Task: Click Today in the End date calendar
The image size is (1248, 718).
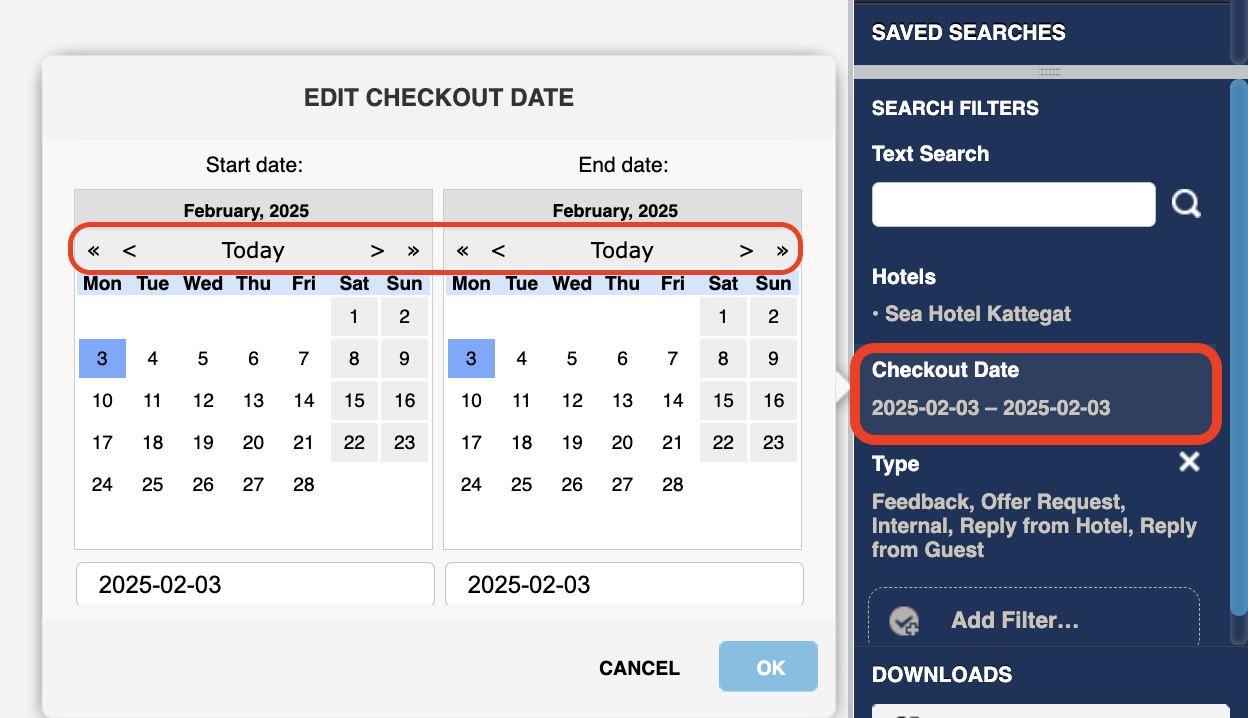Action: (x=622, y=250)
